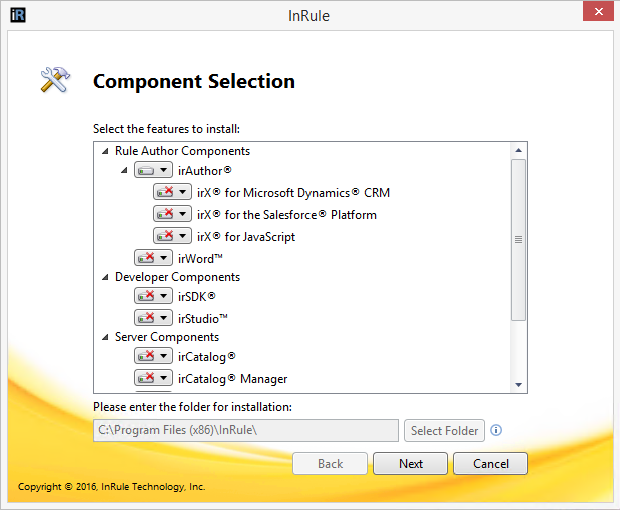Click the blue info icon beside Select Folder
This screenshot has width=620, height=510.
(496, 430)
